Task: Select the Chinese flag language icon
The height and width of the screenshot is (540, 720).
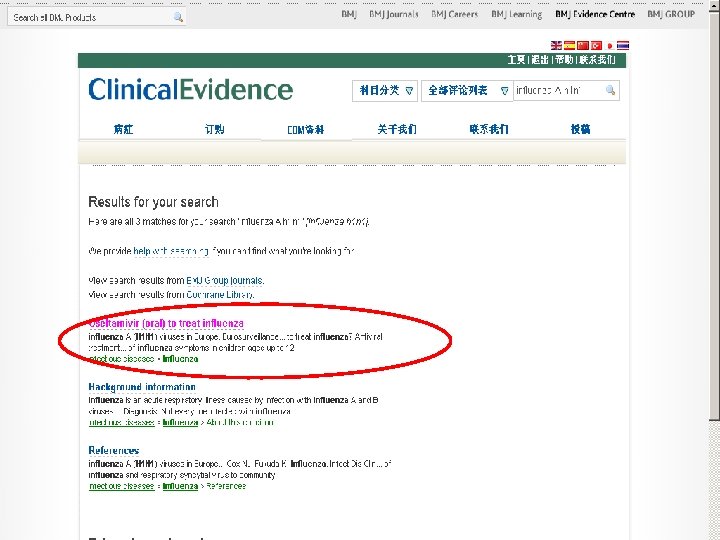Action: [583, 45]
